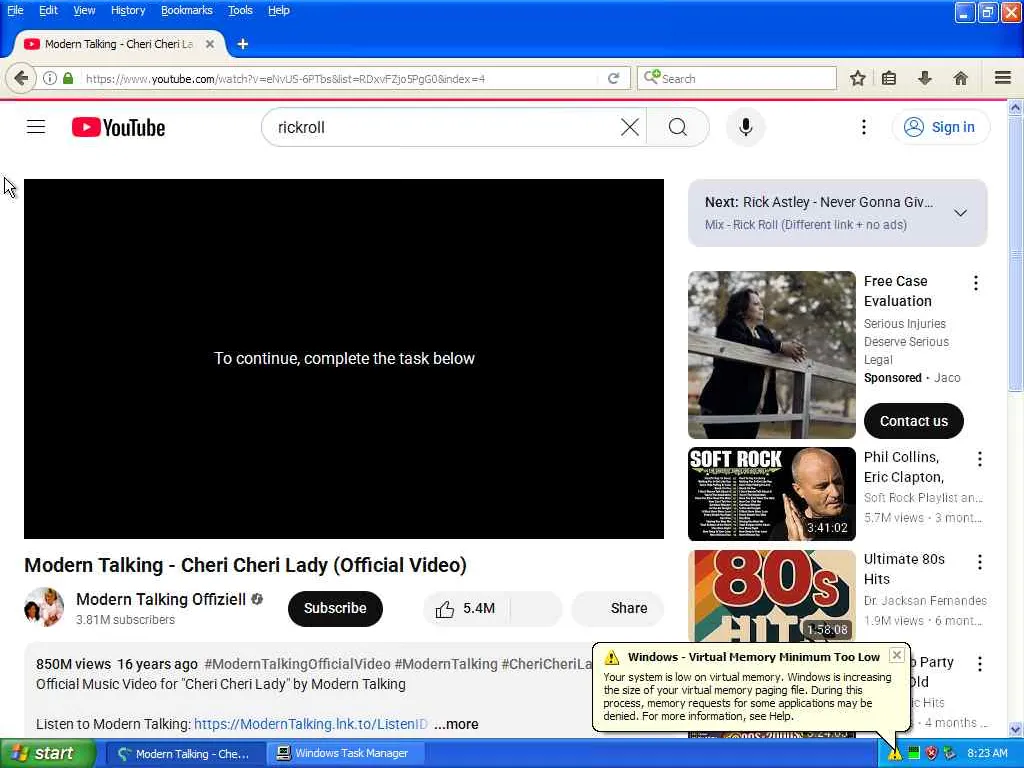
Task: Open the Bookmarks menu
Action: (x=186, y=10)
